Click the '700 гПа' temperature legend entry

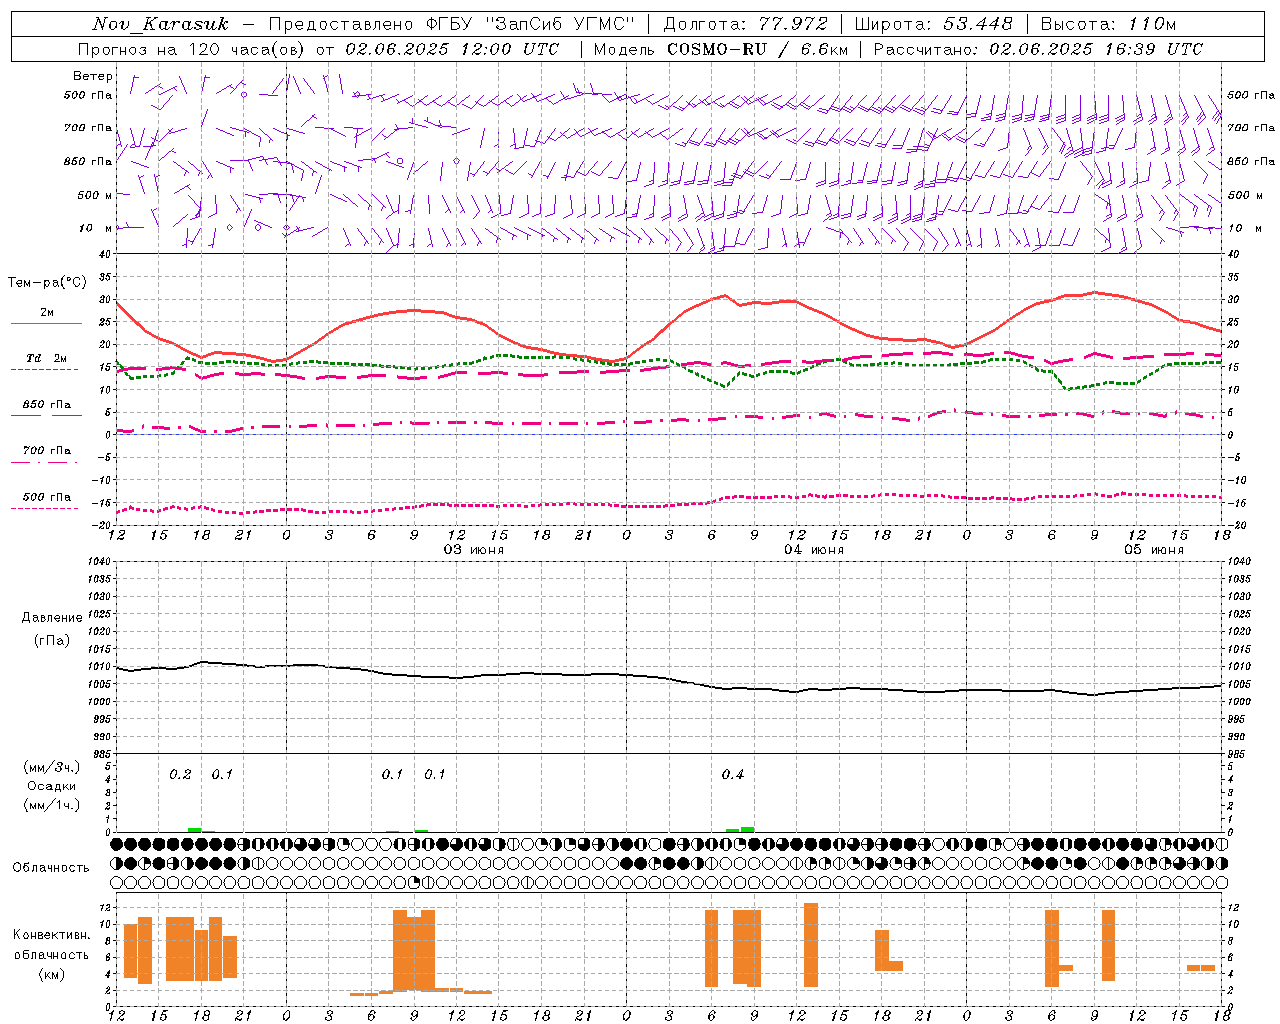tap(46, 451)
